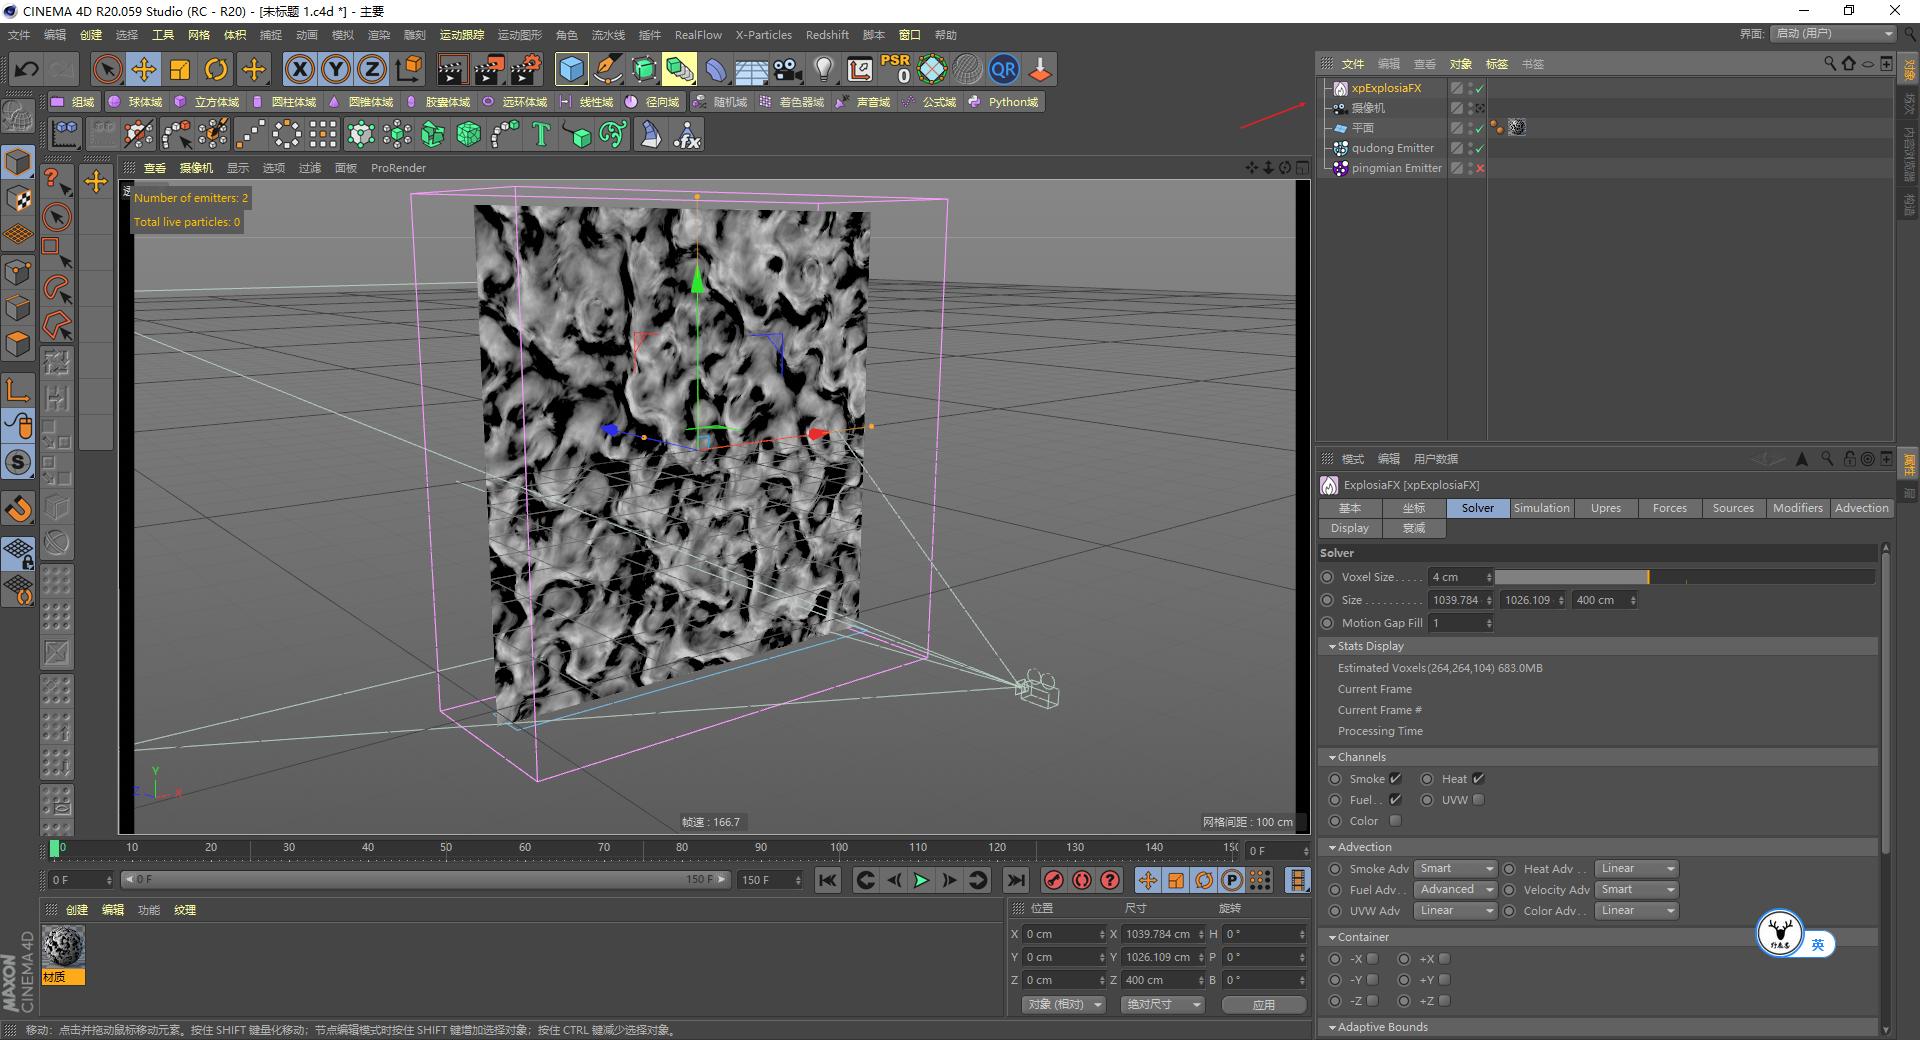This screenshot has height=1040, width=1920.
Task: Select the Move tool in the toolbar
Action: pos(143,69)
